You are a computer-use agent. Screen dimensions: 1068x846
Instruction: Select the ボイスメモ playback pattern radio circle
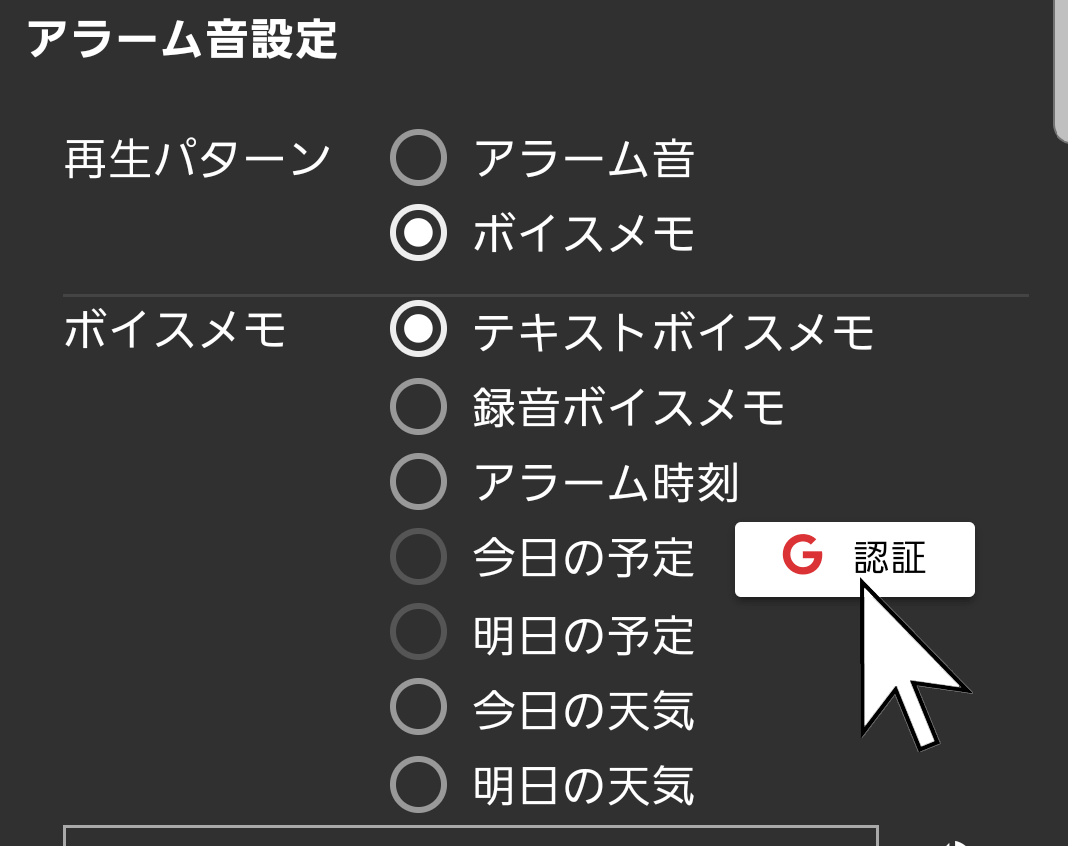pyautogui.click(x=417, y=233)
